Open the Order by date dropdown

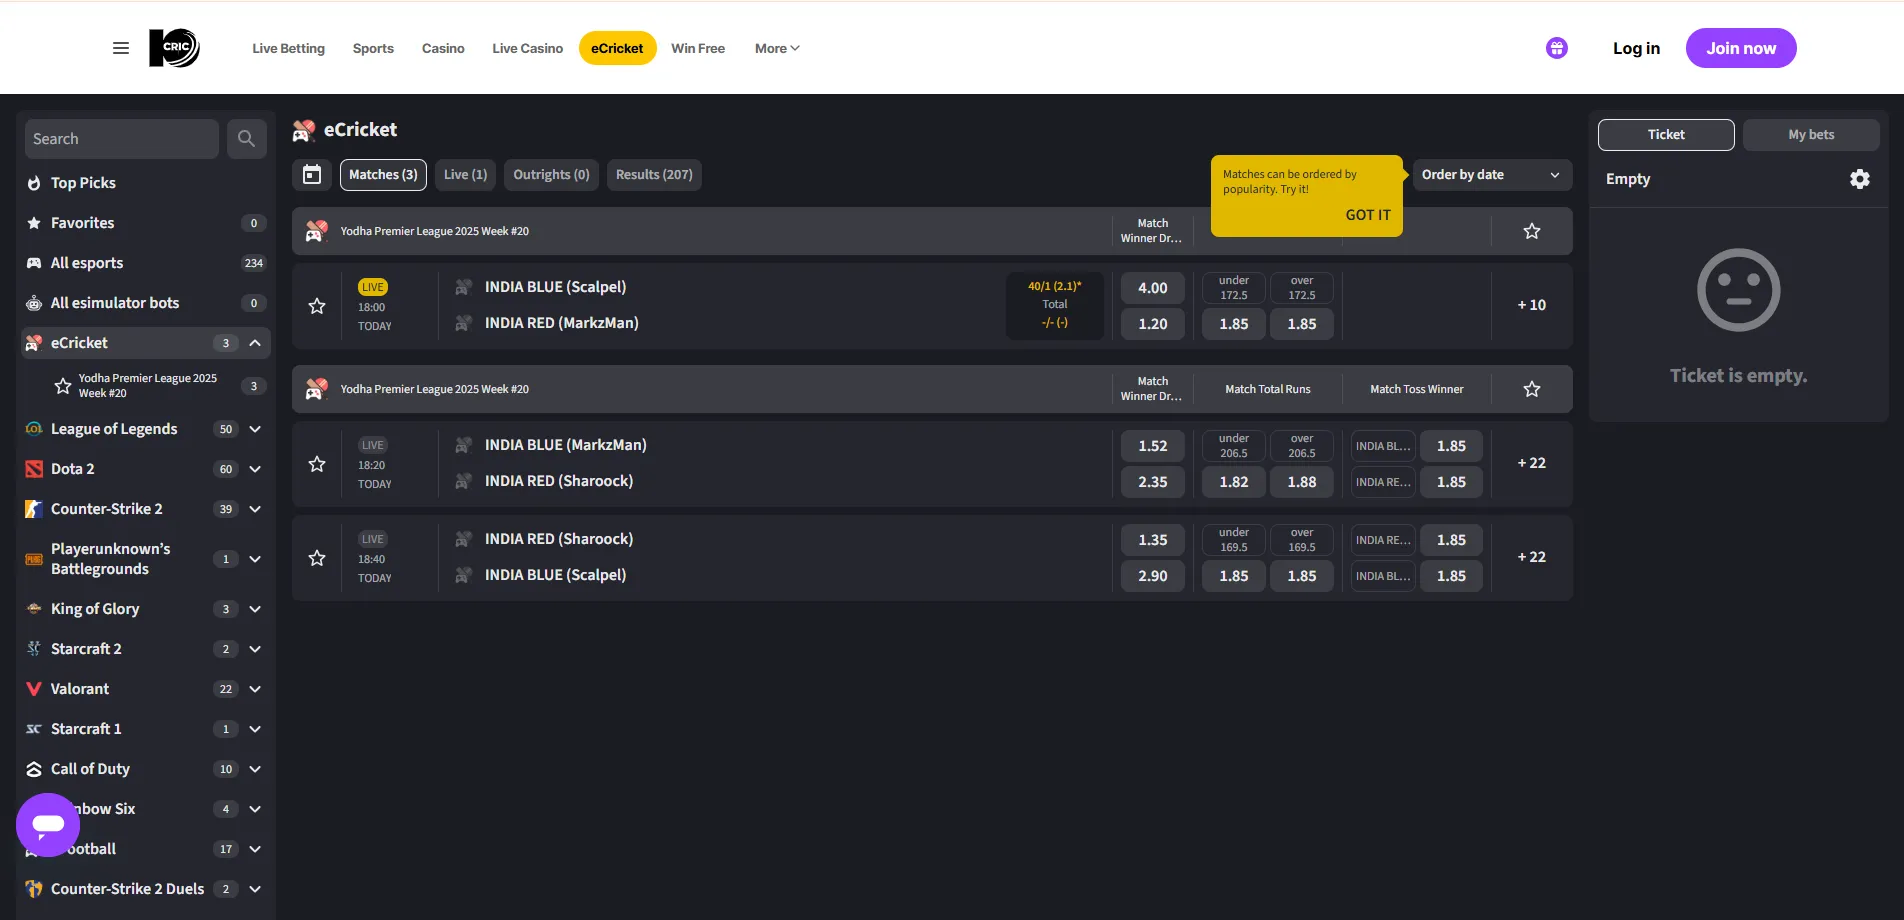pos(1492,175)
